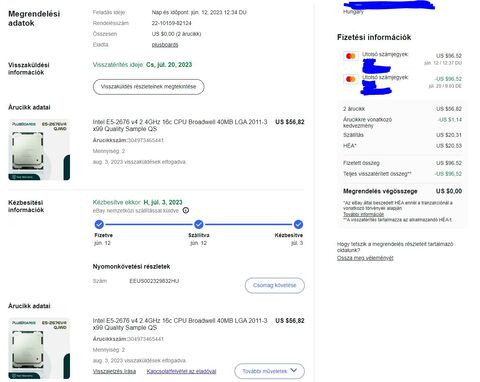Click the 2 árucikk US $56,82 line
This screenshot has width=480, height=382.
402,109
